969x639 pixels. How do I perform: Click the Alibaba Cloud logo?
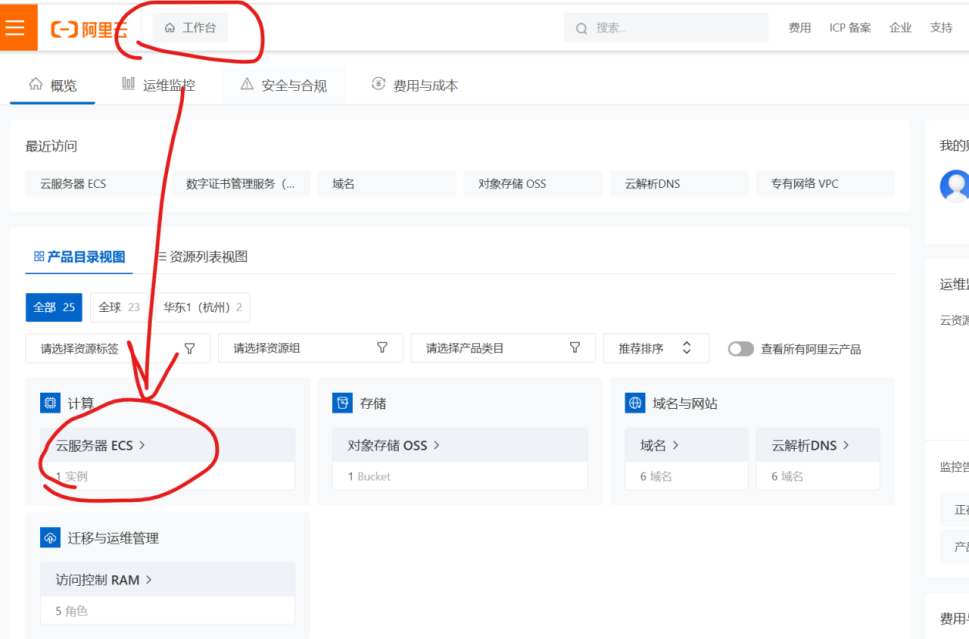[x=90, y=29]
